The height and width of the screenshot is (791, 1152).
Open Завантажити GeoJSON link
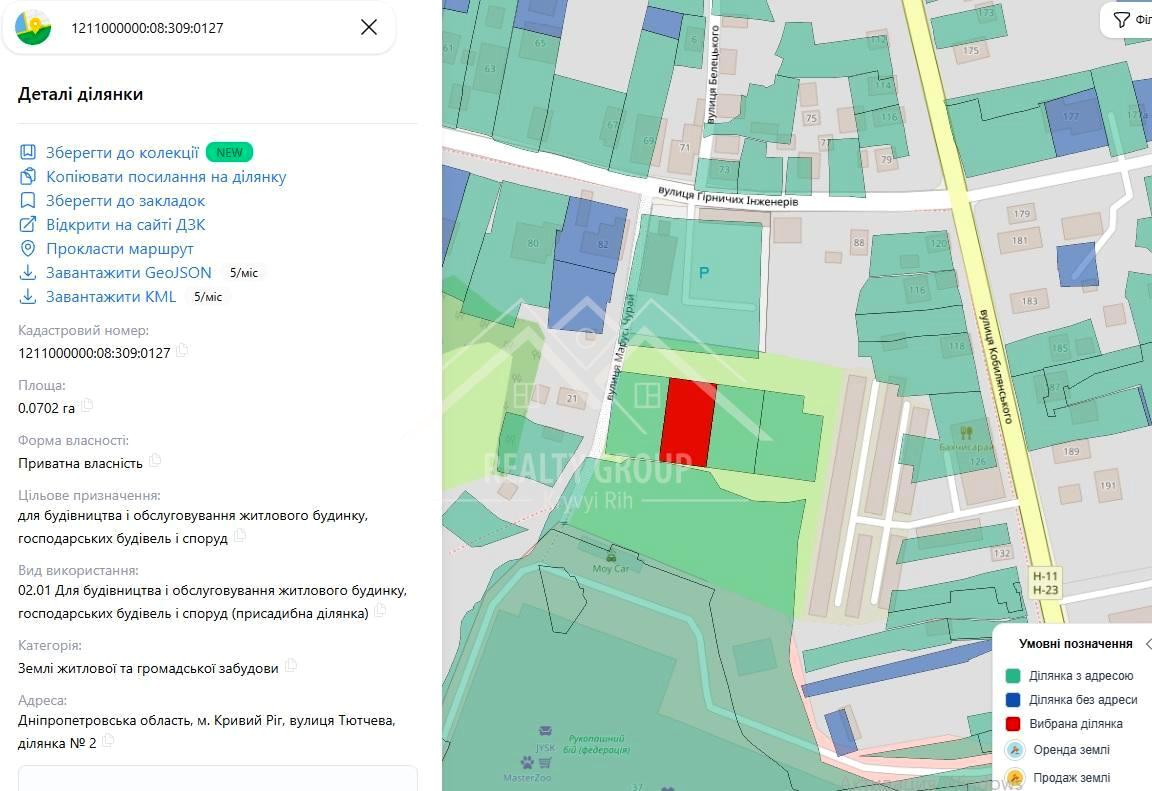pyautogui.click(x=129, y=272)
